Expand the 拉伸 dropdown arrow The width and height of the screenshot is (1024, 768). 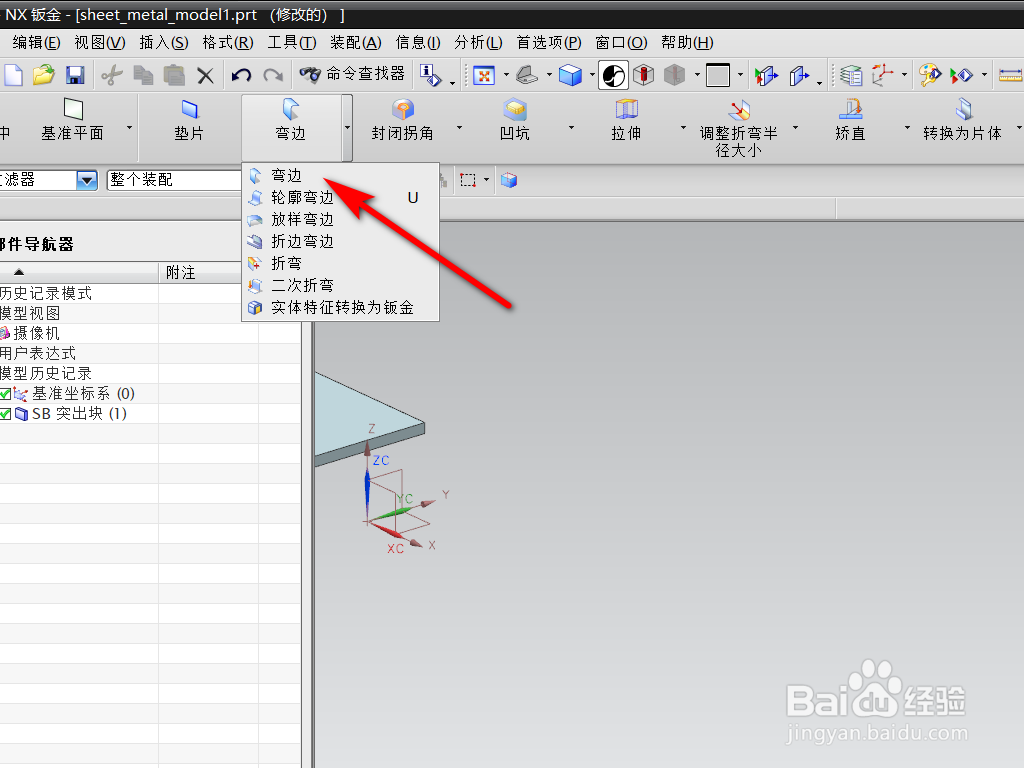683,127
